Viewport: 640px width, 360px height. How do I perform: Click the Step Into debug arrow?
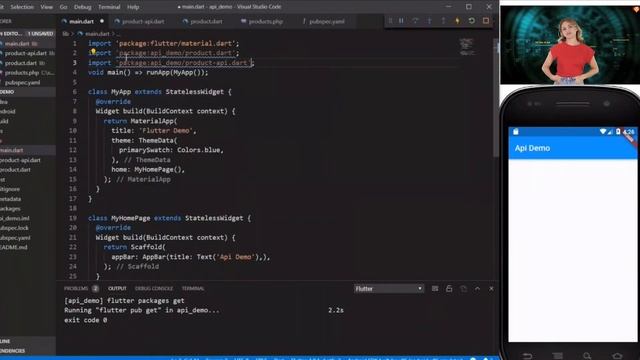point(429,20)
